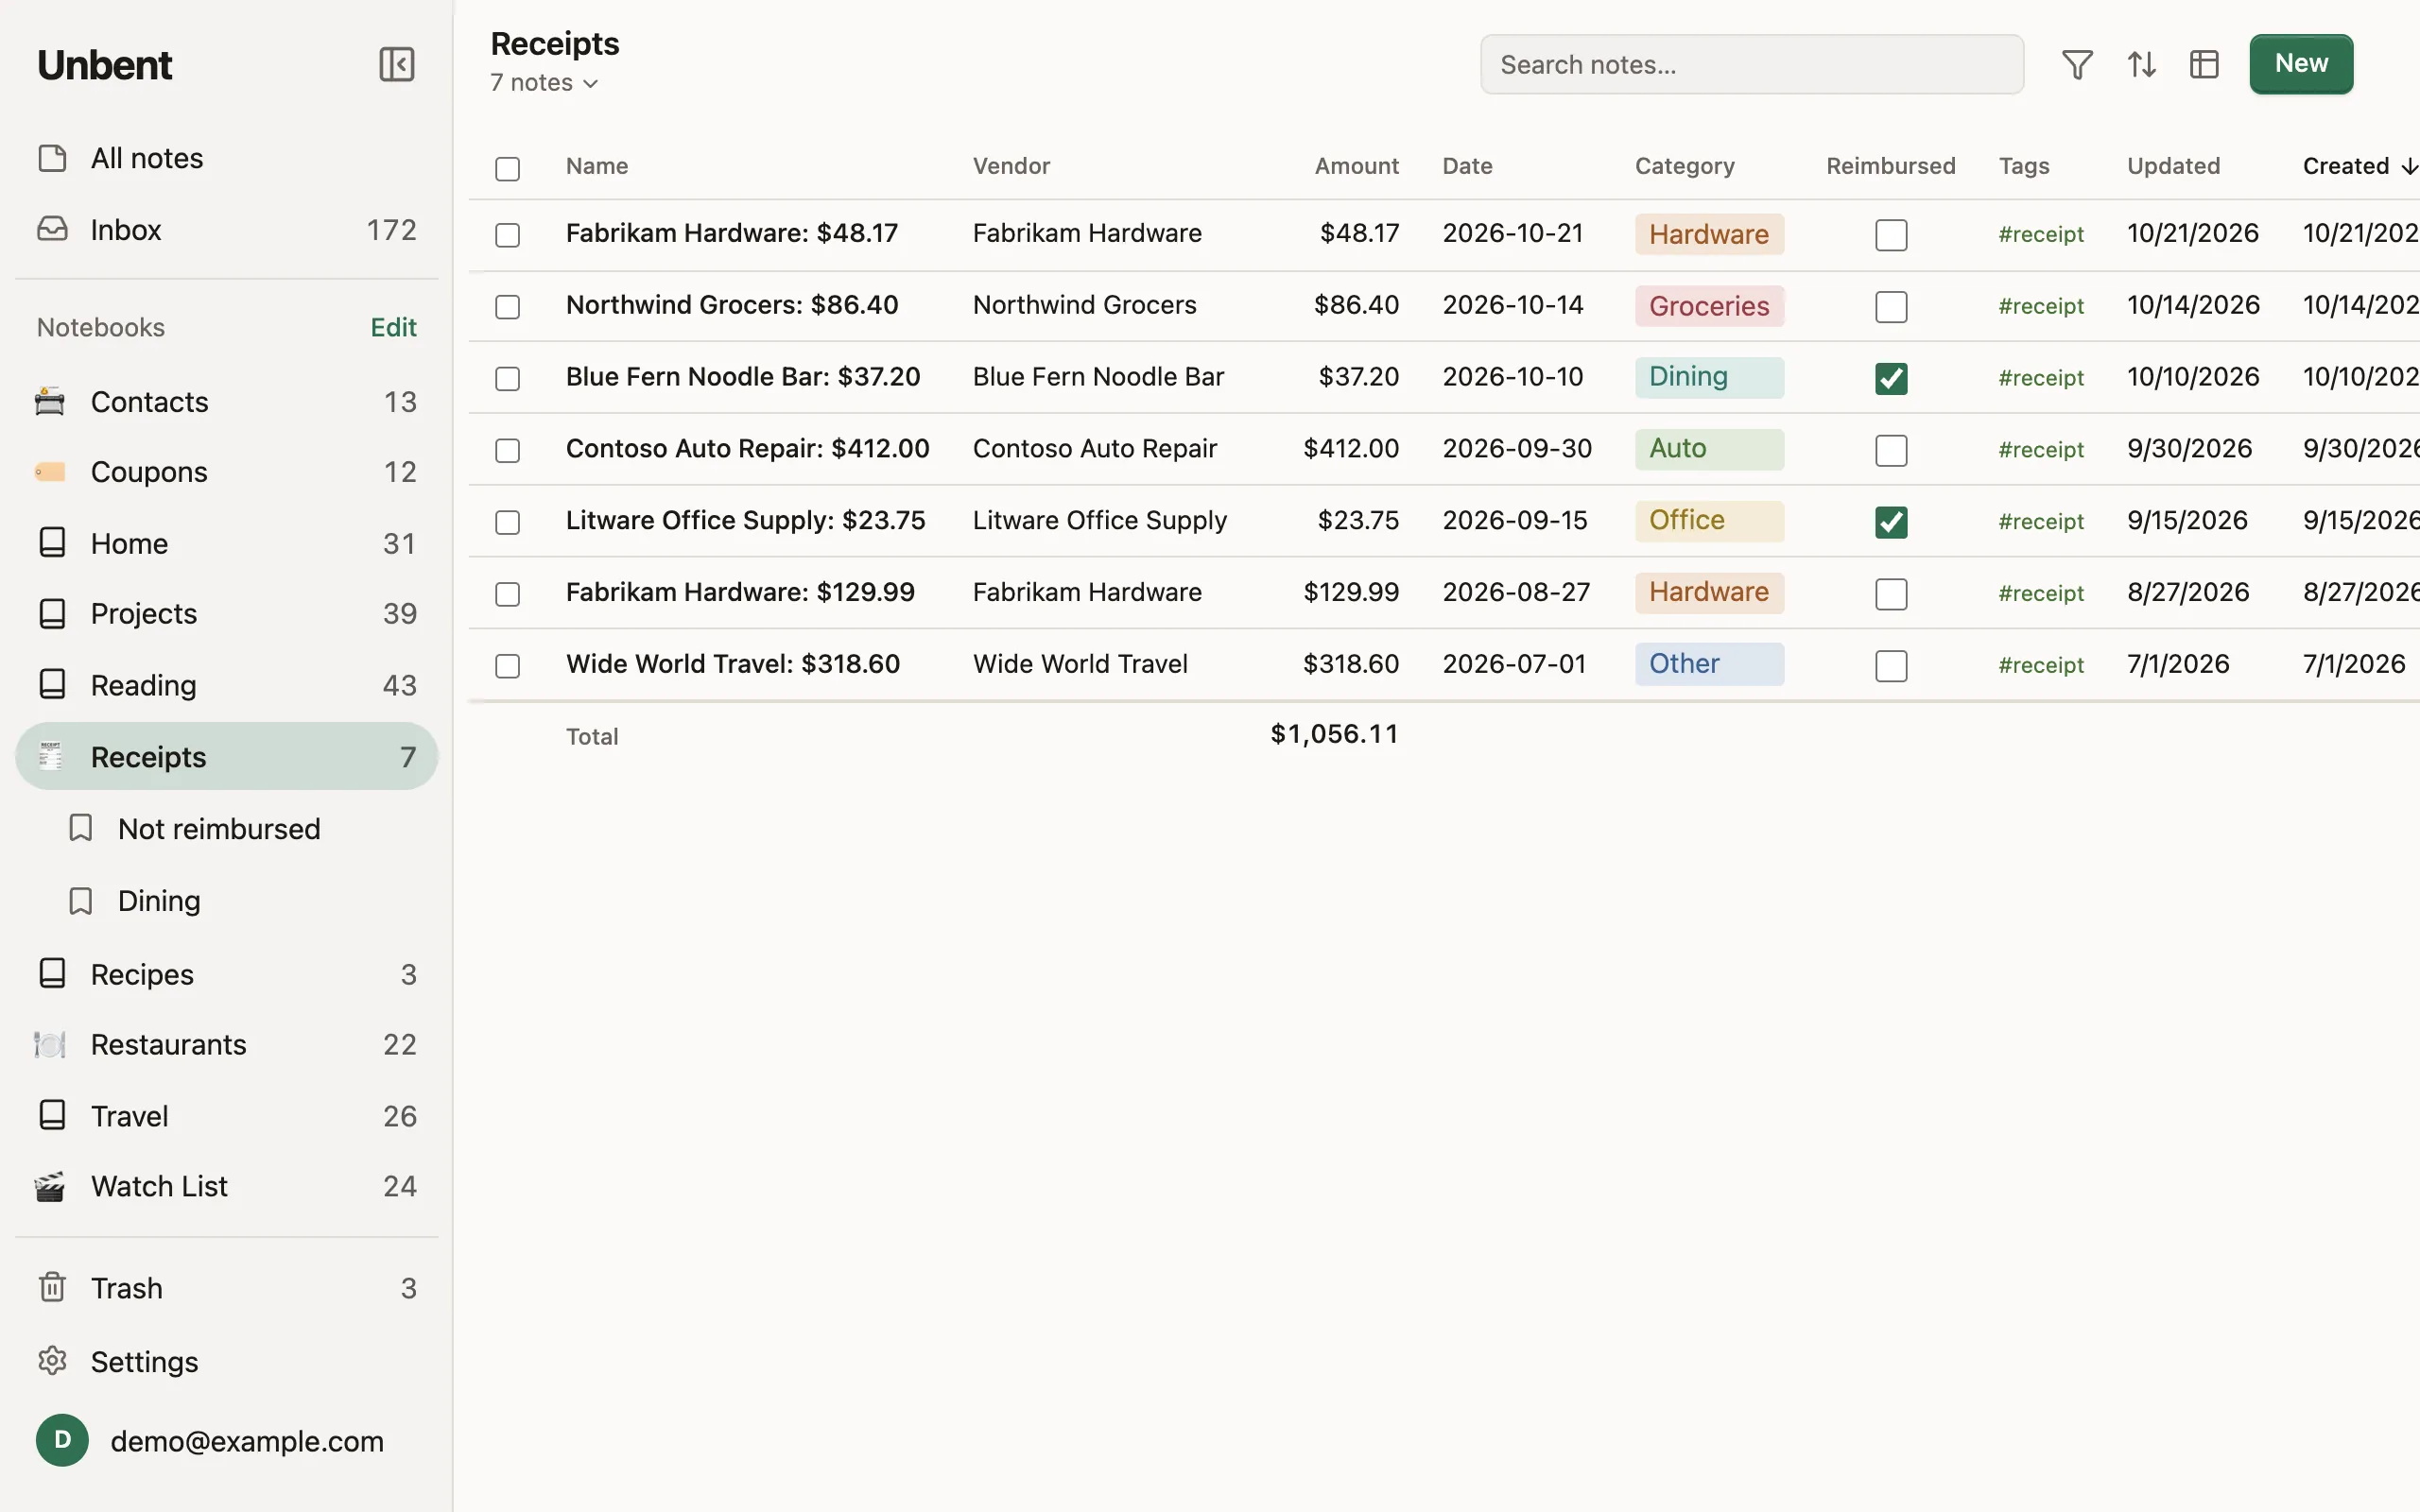The height and width of the screenshot is (1512, 2420).
Task: Open the Recipes notebook
Action: 227,974
